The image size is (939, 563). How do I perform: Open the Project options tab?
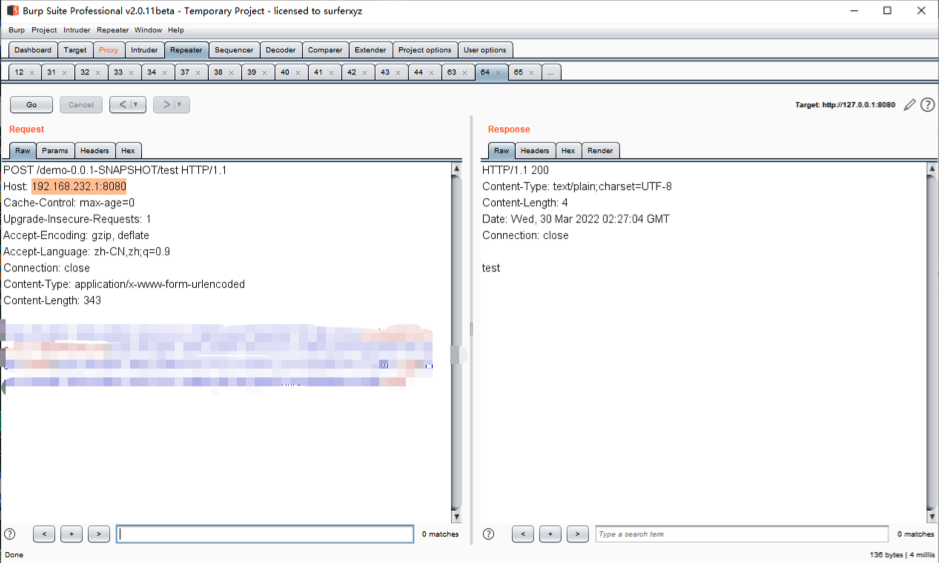click(x=425, y=50)
